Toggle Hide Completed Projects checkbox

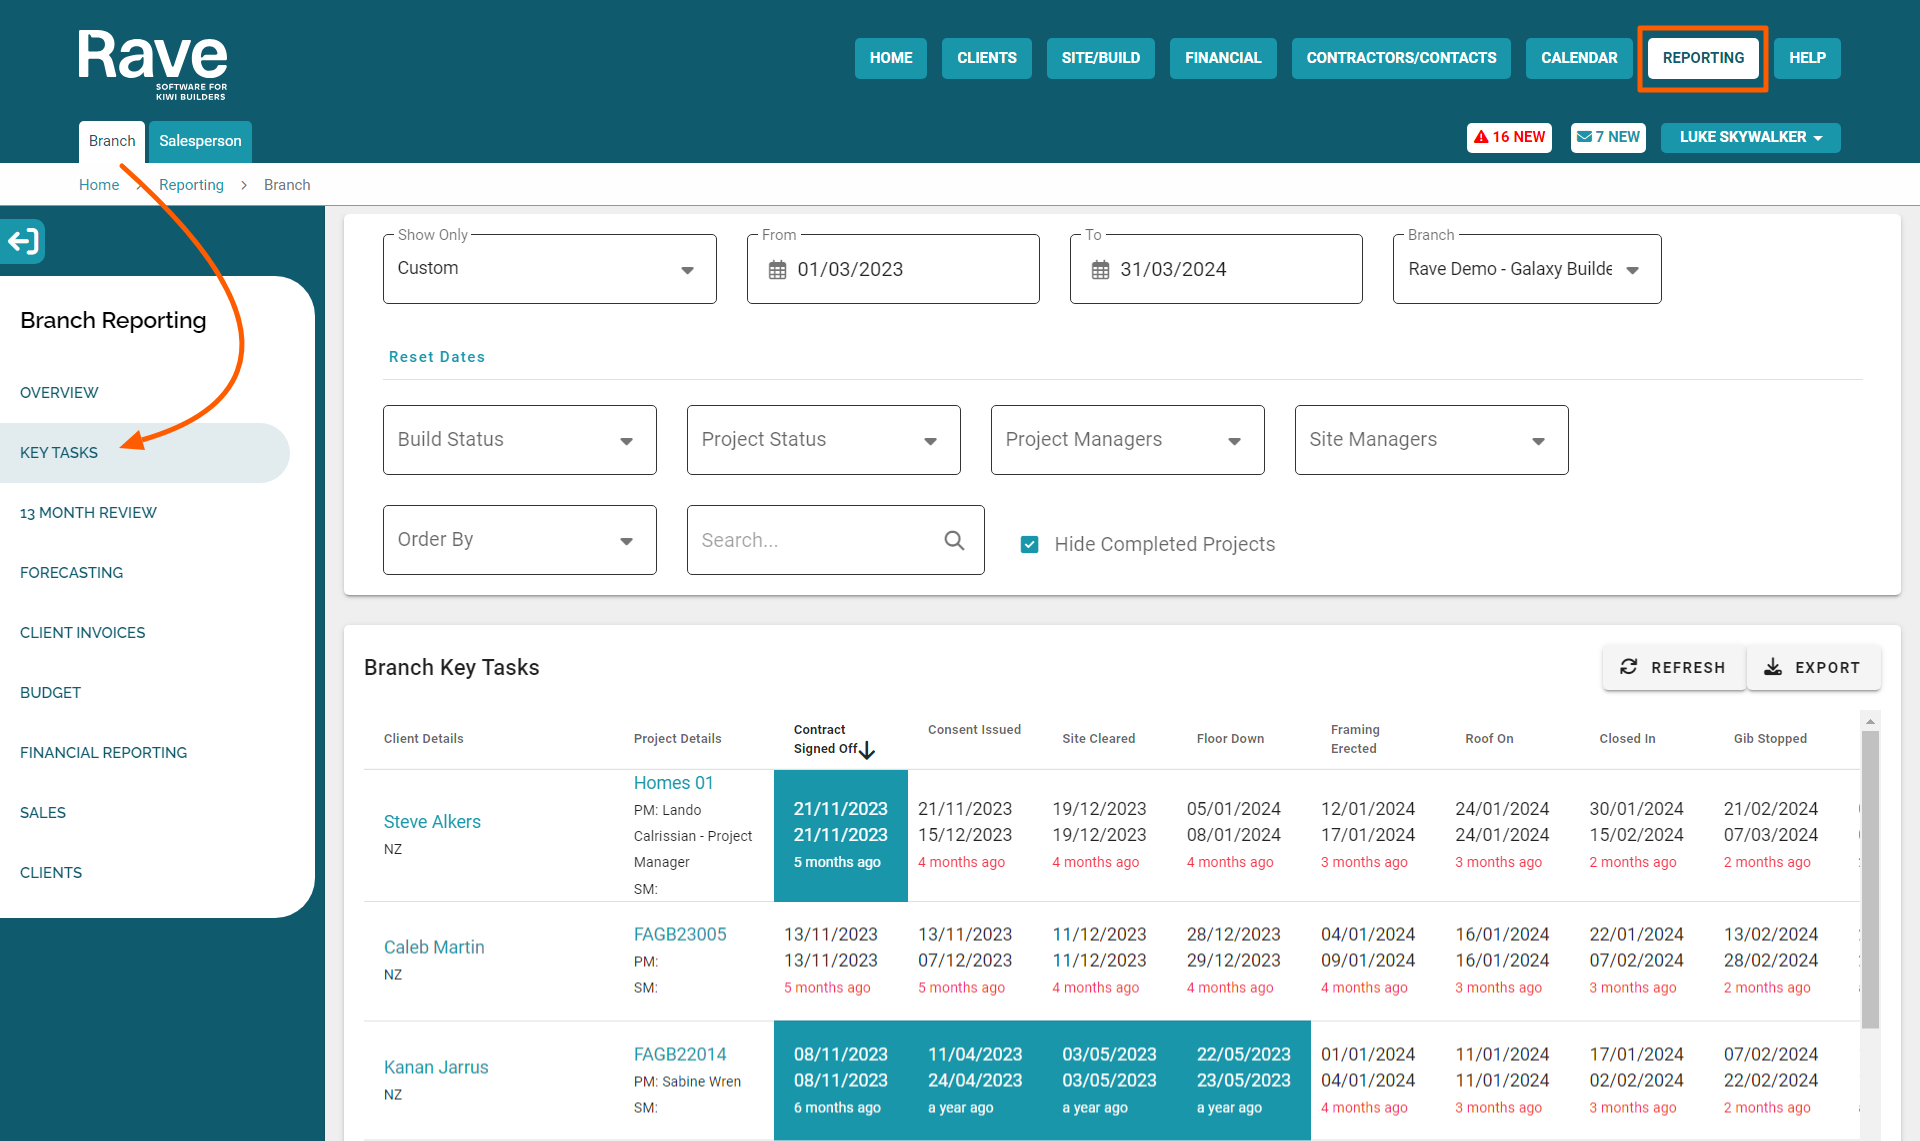[1029, 544]
